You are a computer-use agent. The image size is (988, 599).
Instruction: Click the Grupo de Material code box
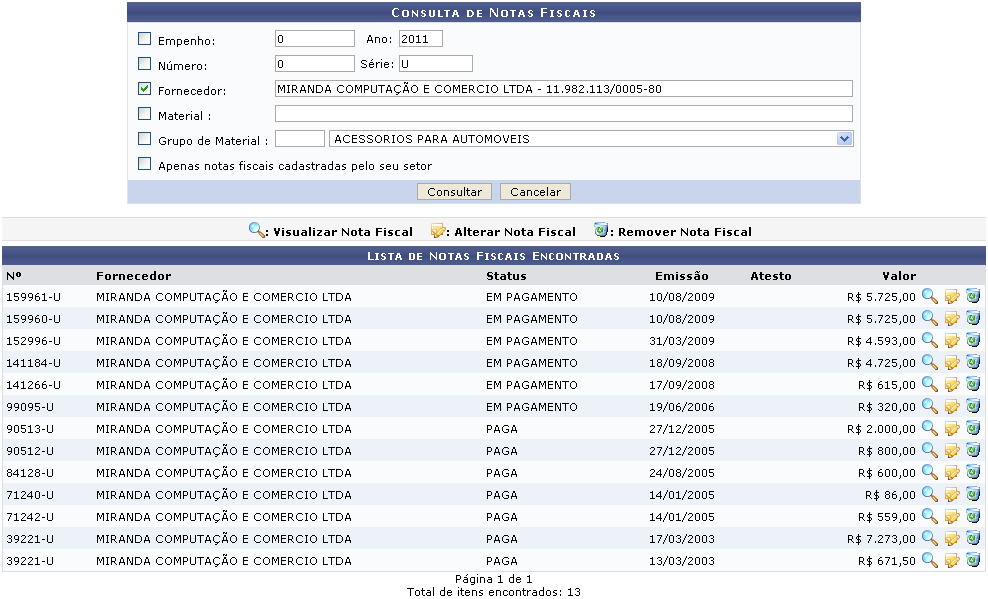click(300, 139)
